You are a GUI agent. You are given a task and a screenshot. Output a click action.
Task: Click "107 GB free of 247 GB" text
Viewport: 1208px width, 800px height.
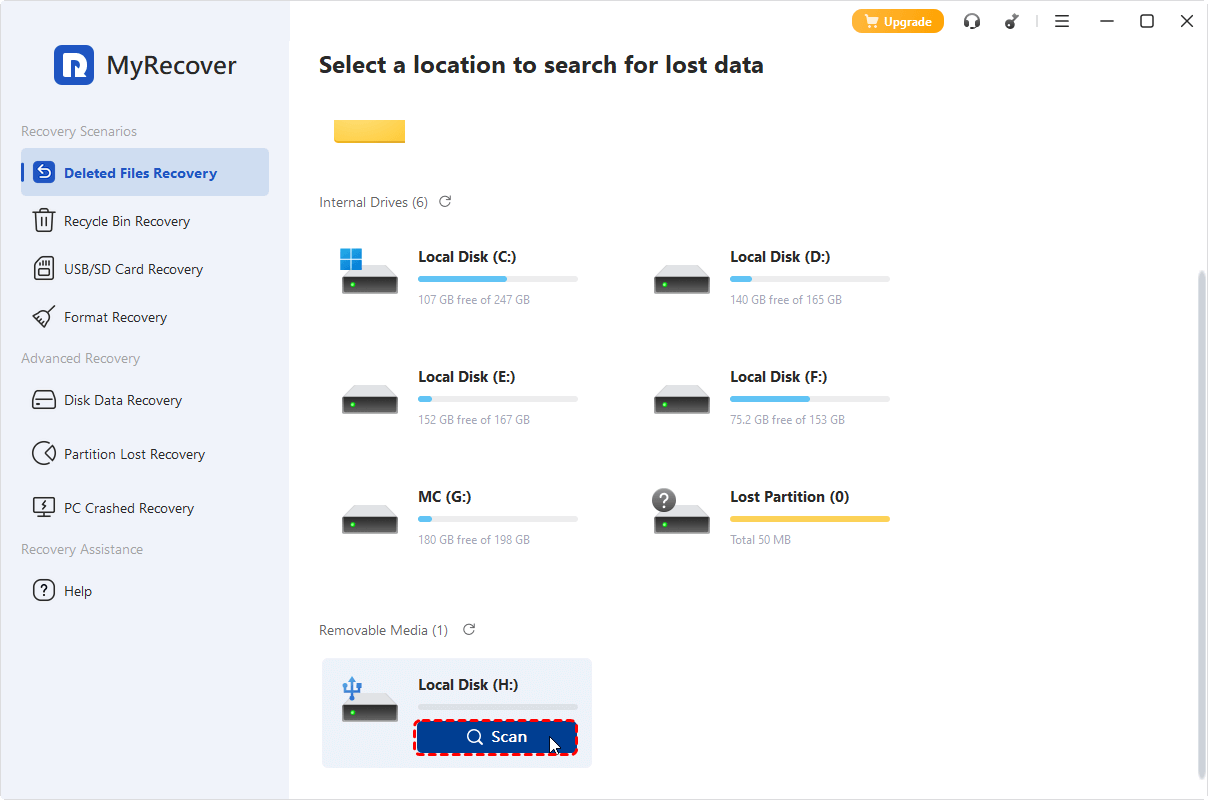[474, 300]
